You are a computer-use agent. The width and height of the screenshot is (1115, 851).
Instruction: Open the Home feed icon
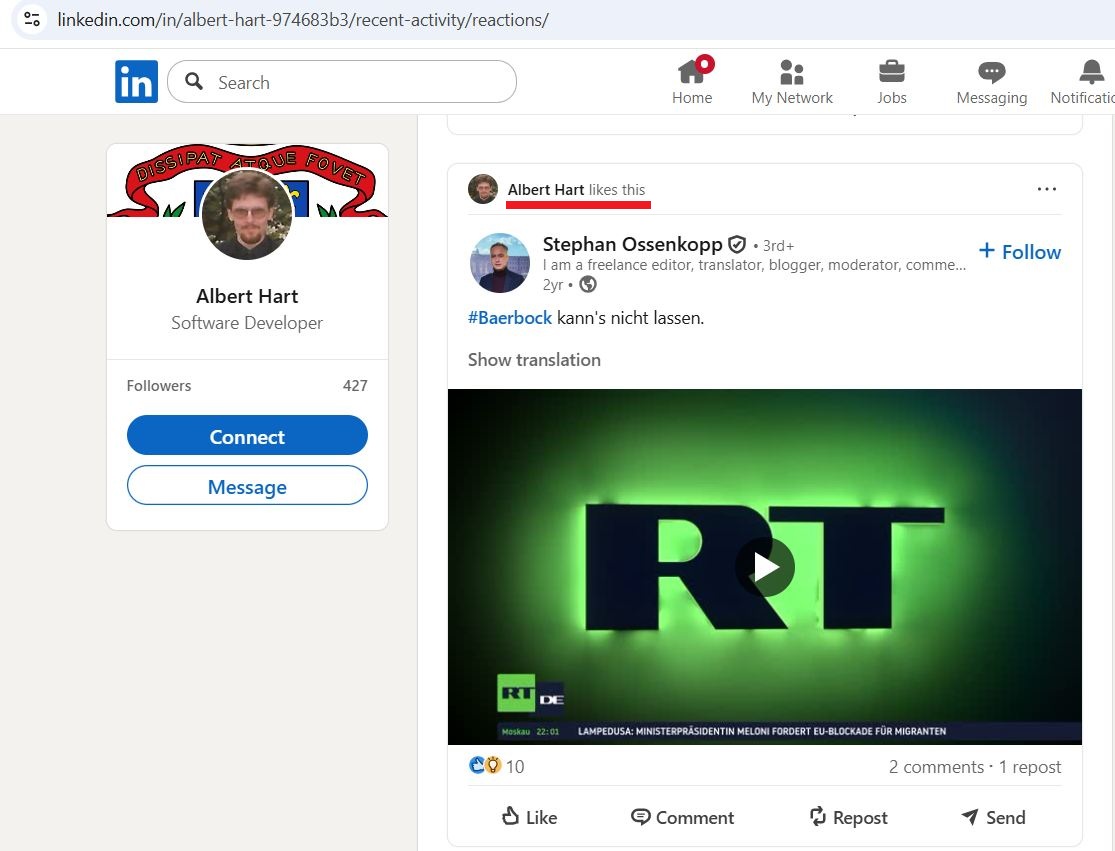(x=692, y=72)
